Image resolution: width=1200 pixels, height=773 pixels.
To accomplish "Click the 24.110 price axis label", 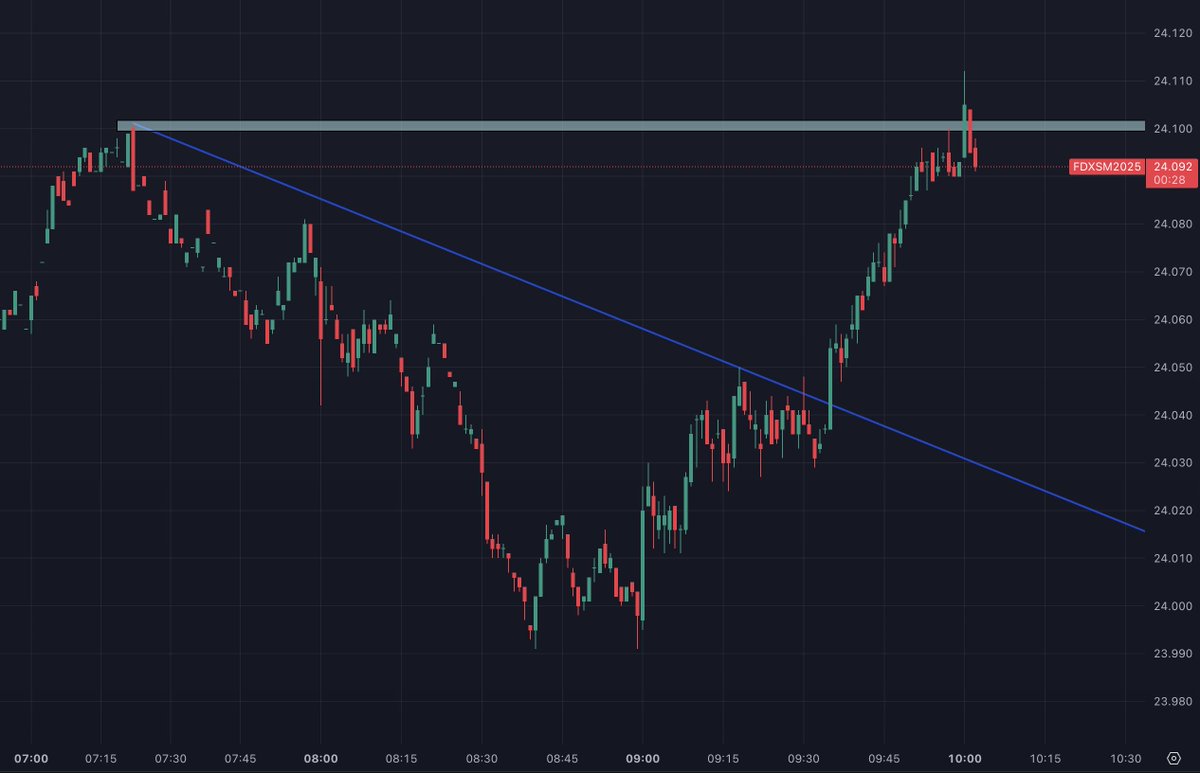I will click(1172, 81).
